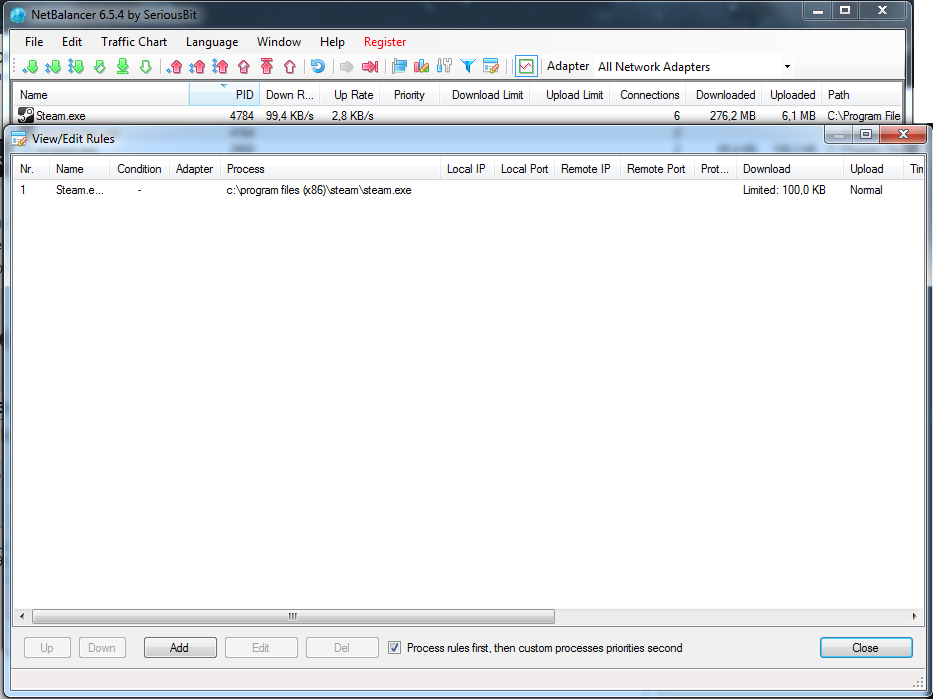Image resolution: width=933 pixels, height=699 pixels.
Task: Set low download priority, single-diamond green arrow
Action: pyautogui.click(x=30, y=67)
